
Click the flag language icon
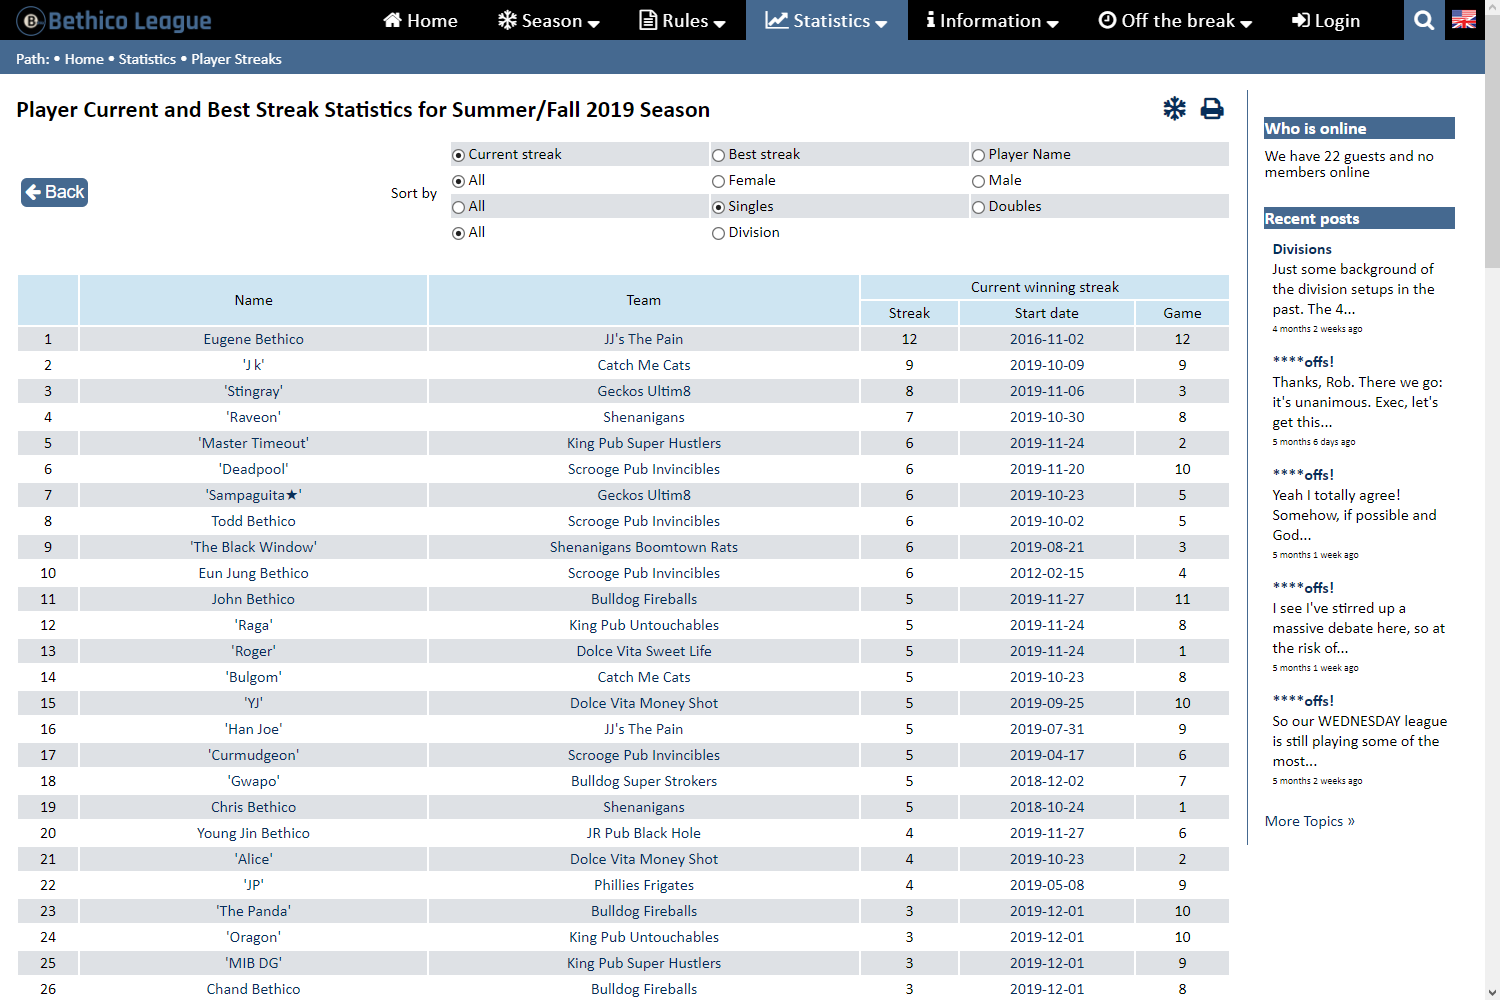(x=1463, y=20)
